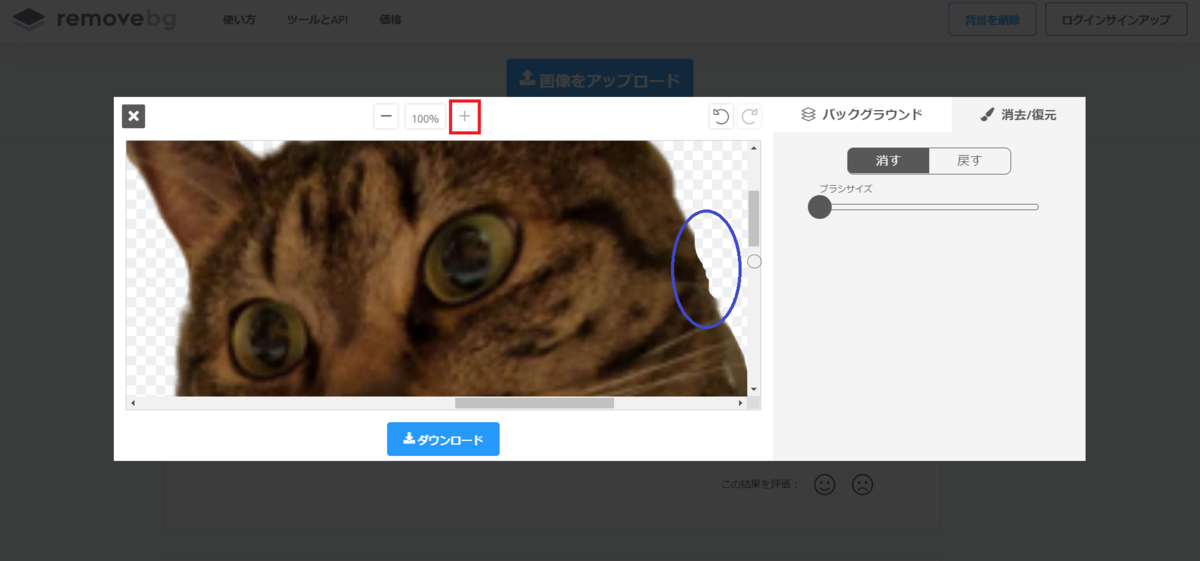Image resolution: width=1200 pixels, height=561 pixels.
Task: Undo the last edit
Action: click(720, 117)
